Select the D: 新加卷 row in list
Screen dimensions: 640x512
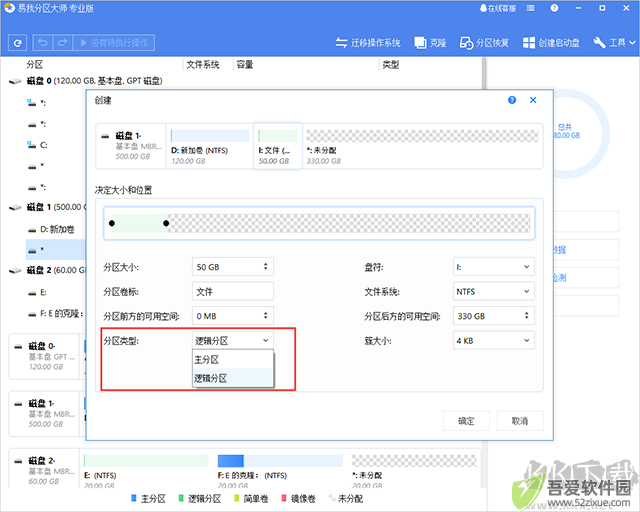[56, 229]
